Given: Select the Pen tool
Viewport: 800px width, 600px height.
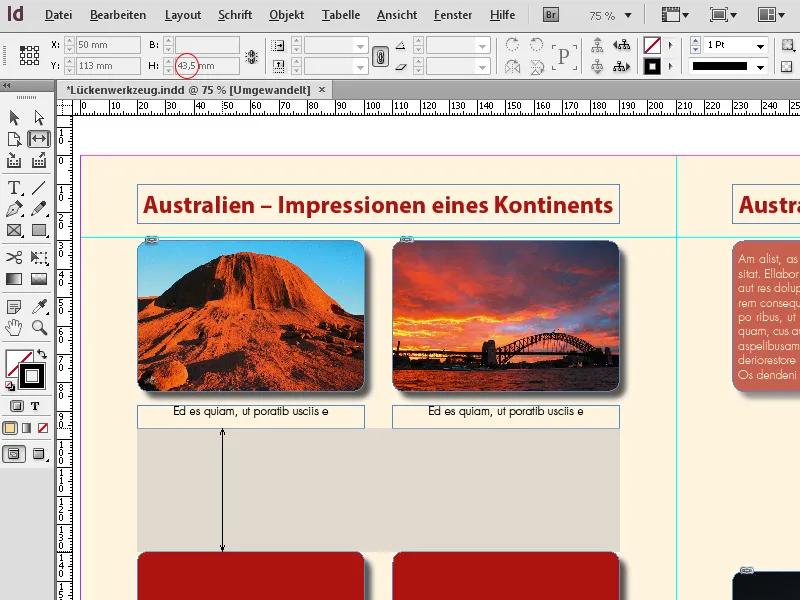Looking at the screenshot, I should tap(14, 209).
